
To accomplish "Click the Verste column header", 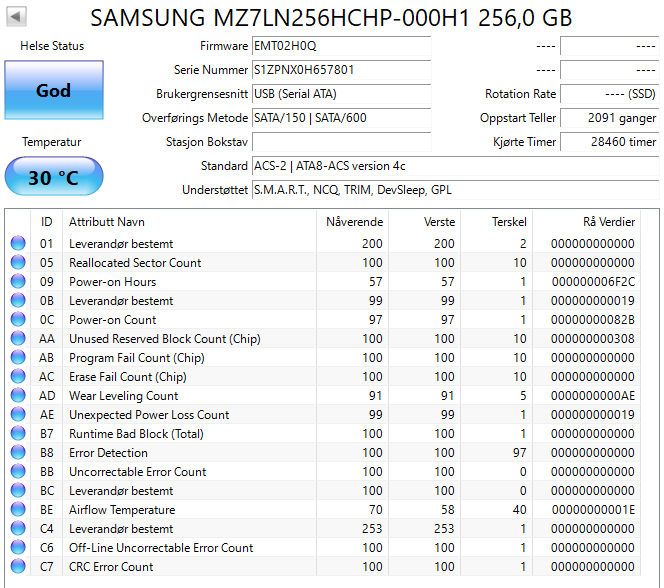I will coord(424,222).
